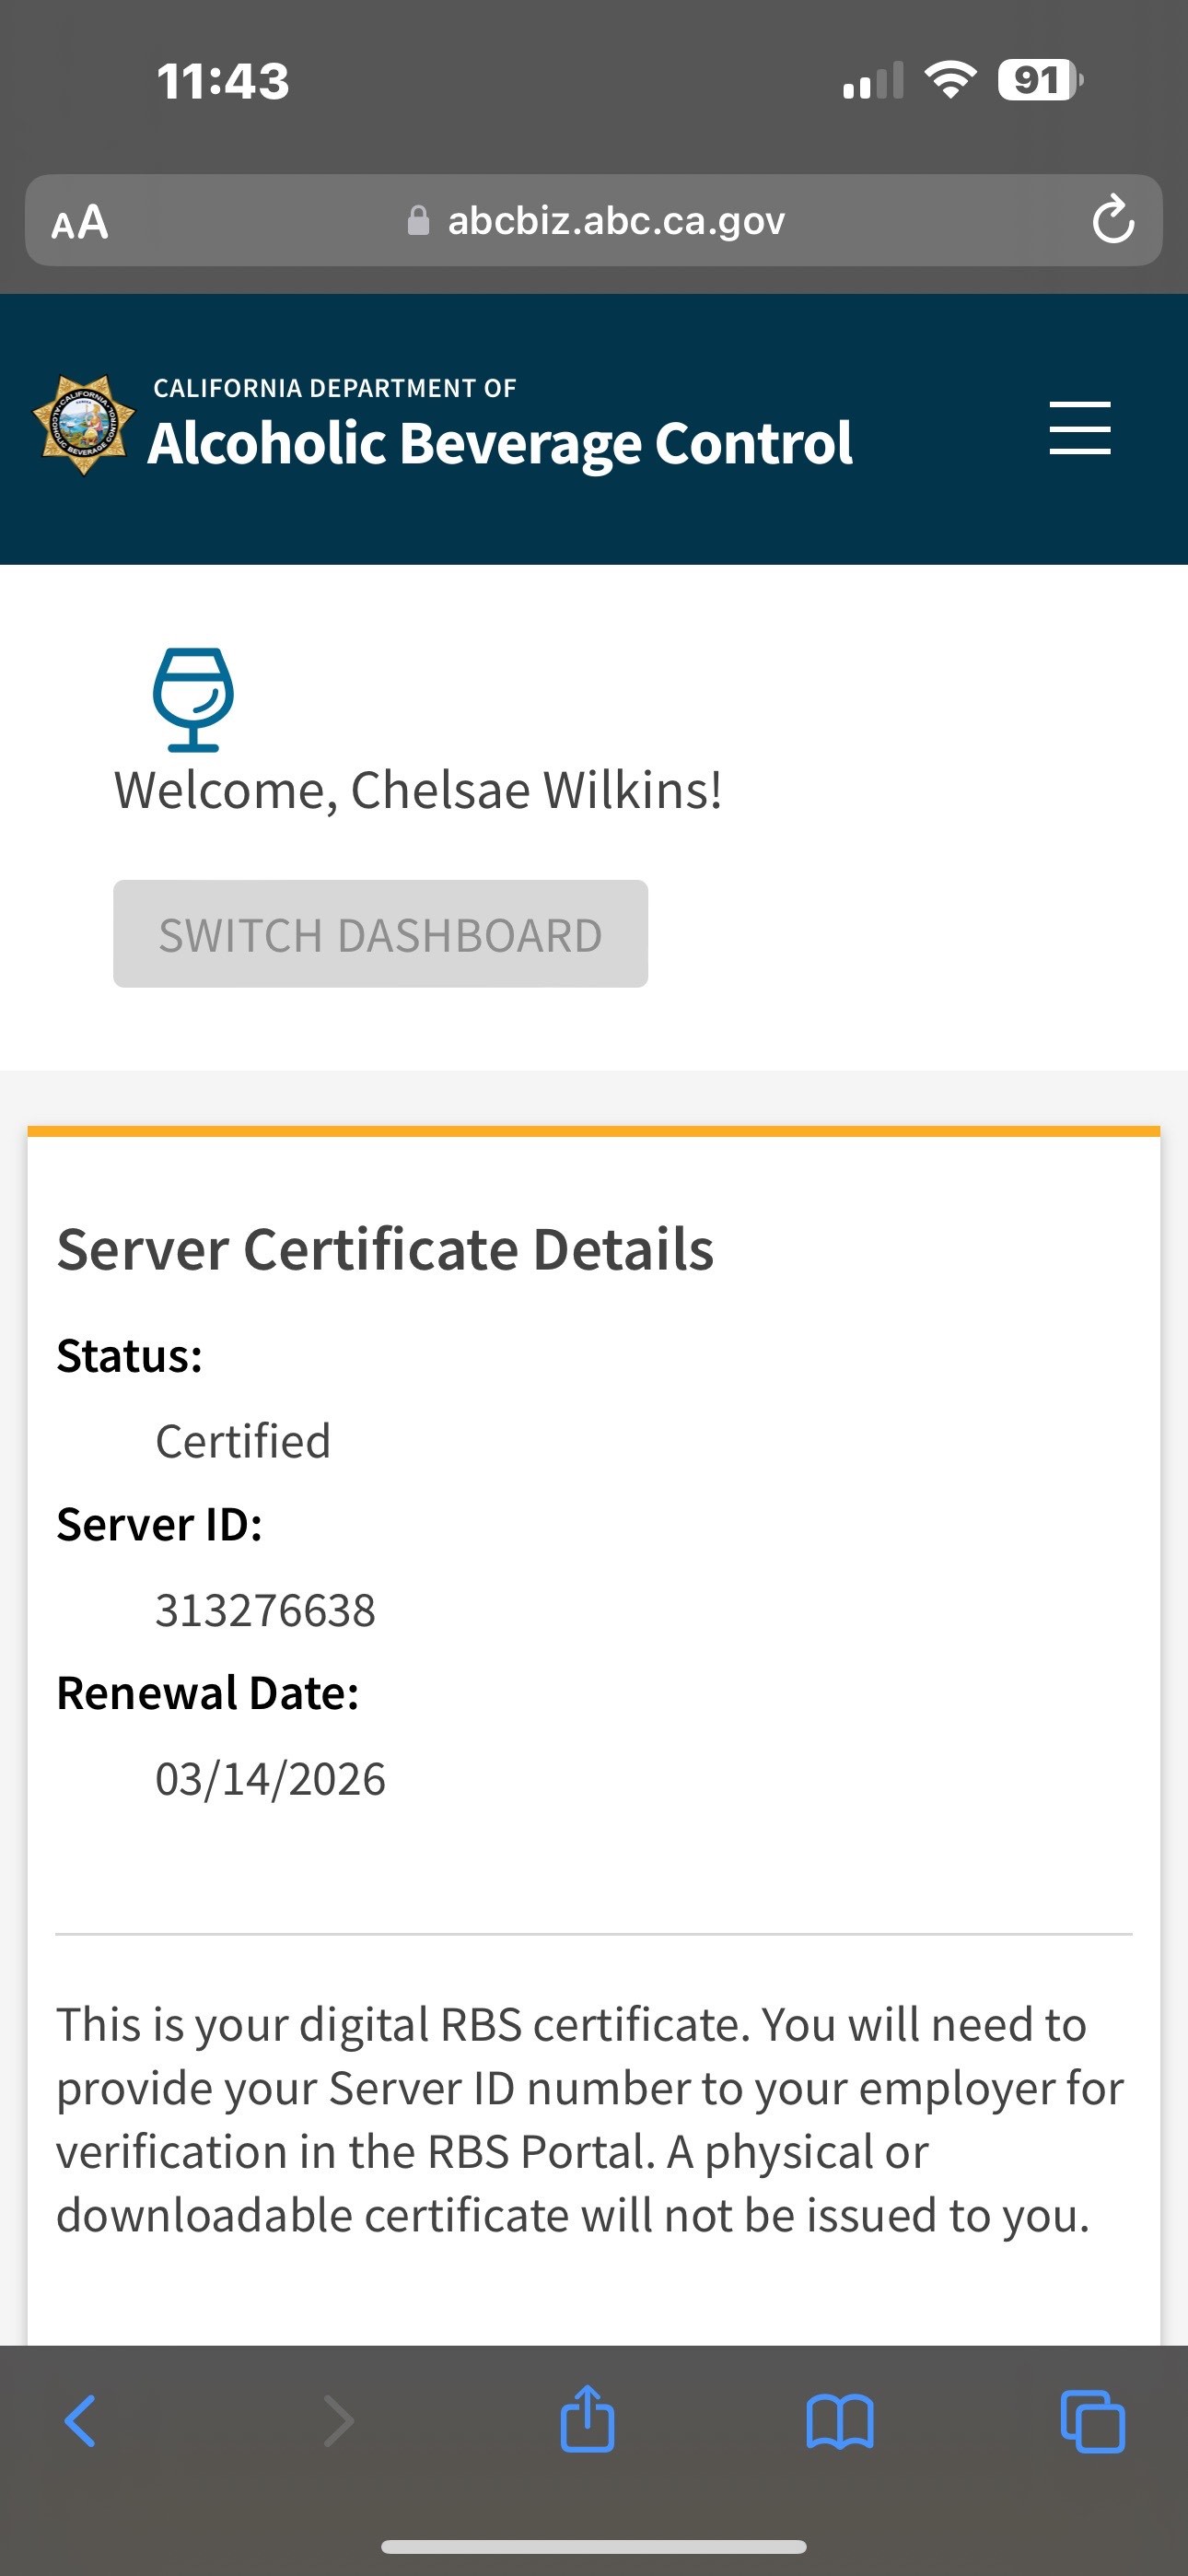Tap the blue wine glass icon

193,699
